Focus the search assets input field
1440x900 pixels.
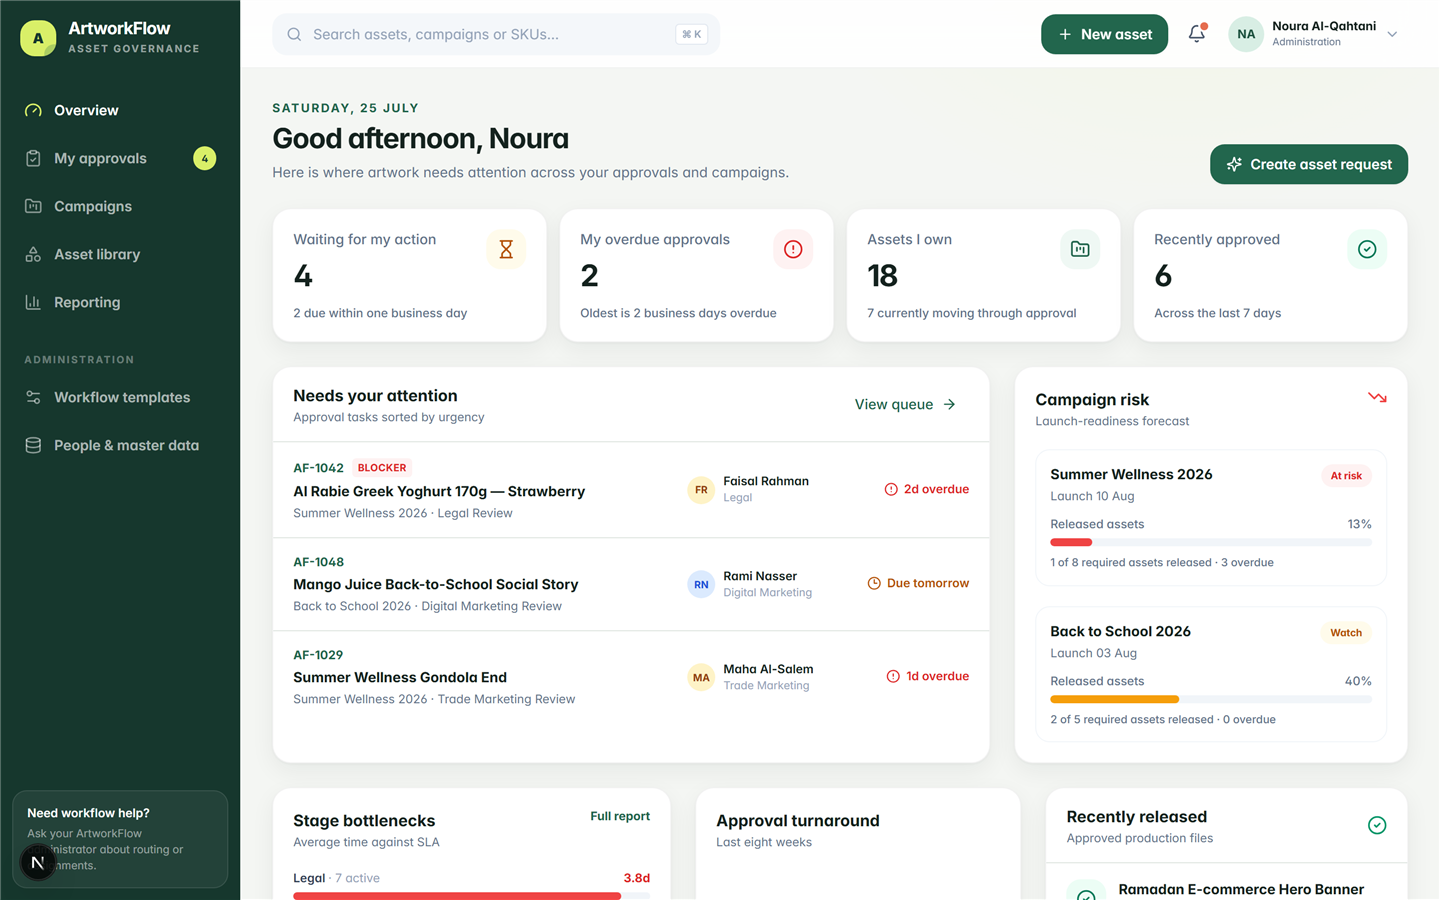(496, 34)
